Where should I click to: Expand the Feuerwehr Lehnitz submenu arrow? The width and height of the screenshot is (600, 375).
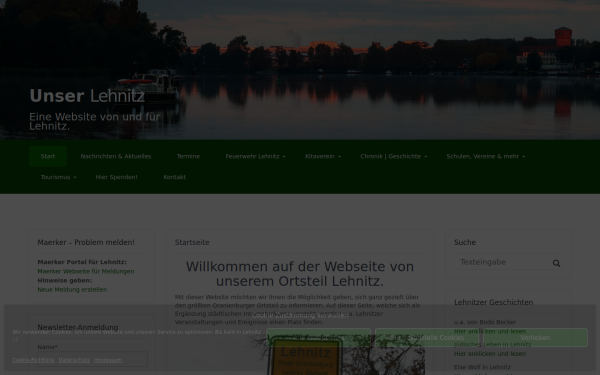[284, 157]
